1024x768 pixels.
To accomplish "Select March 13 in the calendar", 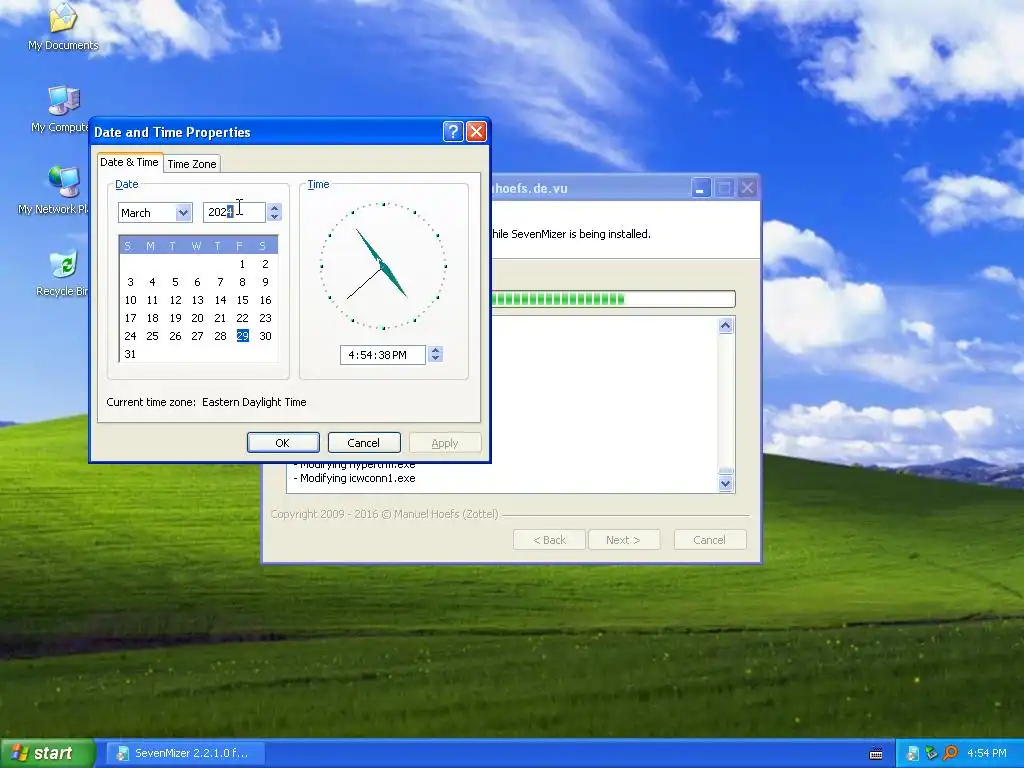I will coord(198,300).
